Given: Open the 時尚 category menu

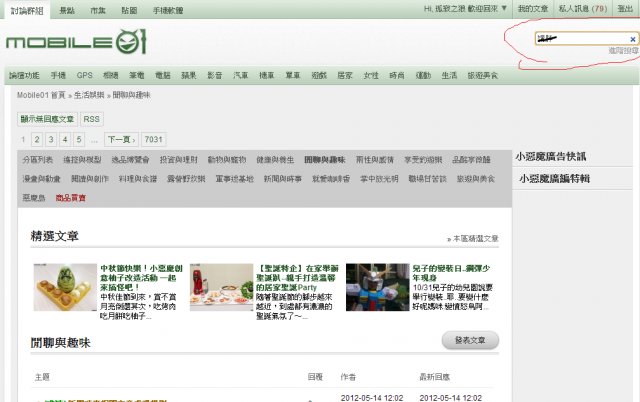Looking at the screenshot, I should [x=397, y=76].
